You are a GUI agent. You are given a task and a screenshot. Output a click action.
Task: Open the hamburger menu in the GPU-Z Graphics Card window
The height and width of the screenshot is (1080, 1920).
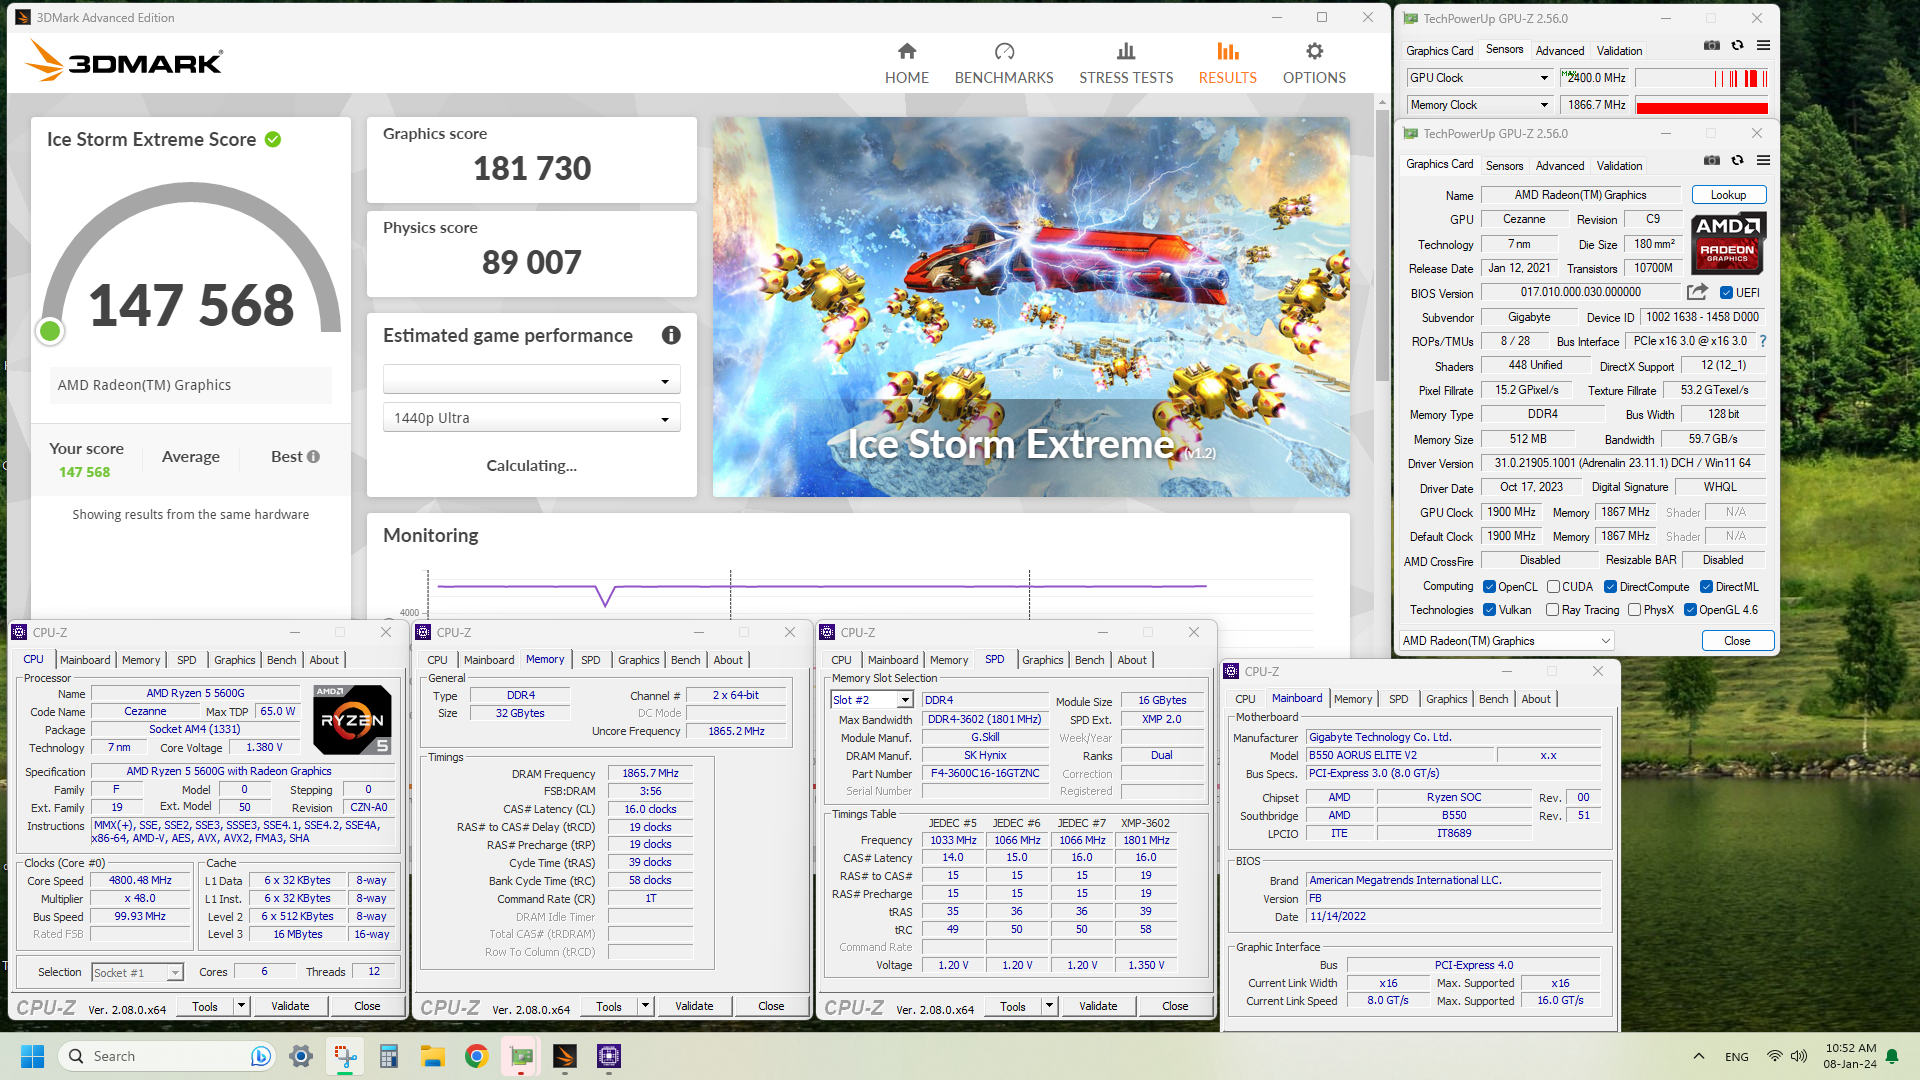coord(1763,161)
